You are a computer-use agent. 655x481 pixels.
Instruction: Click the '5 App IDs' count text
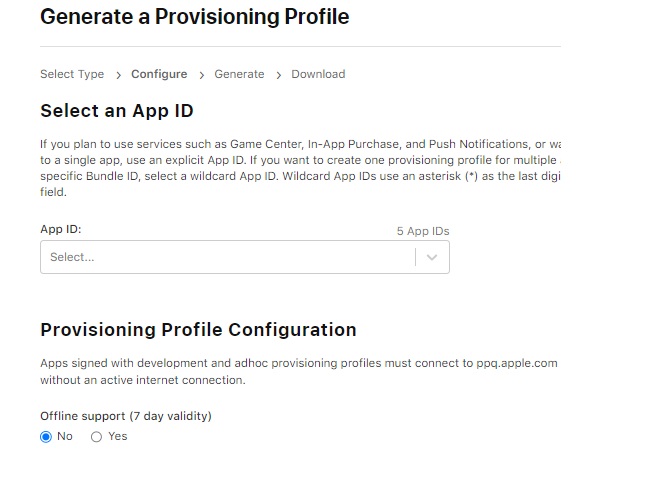tap(423, 231)
